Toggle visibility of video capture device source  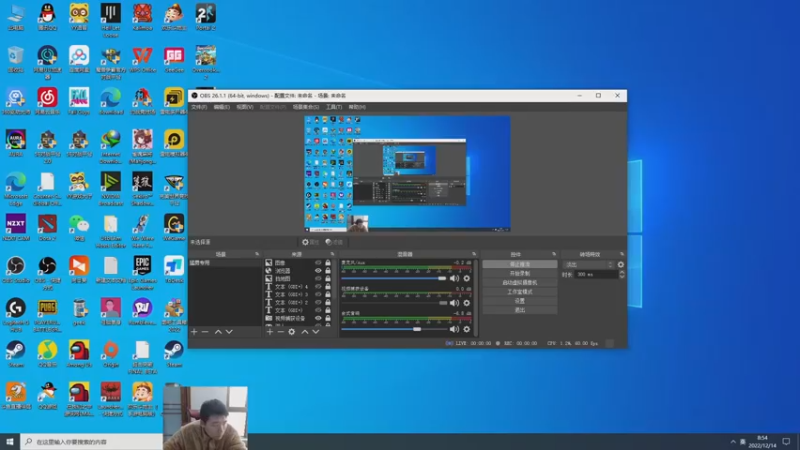coord(318,318)
